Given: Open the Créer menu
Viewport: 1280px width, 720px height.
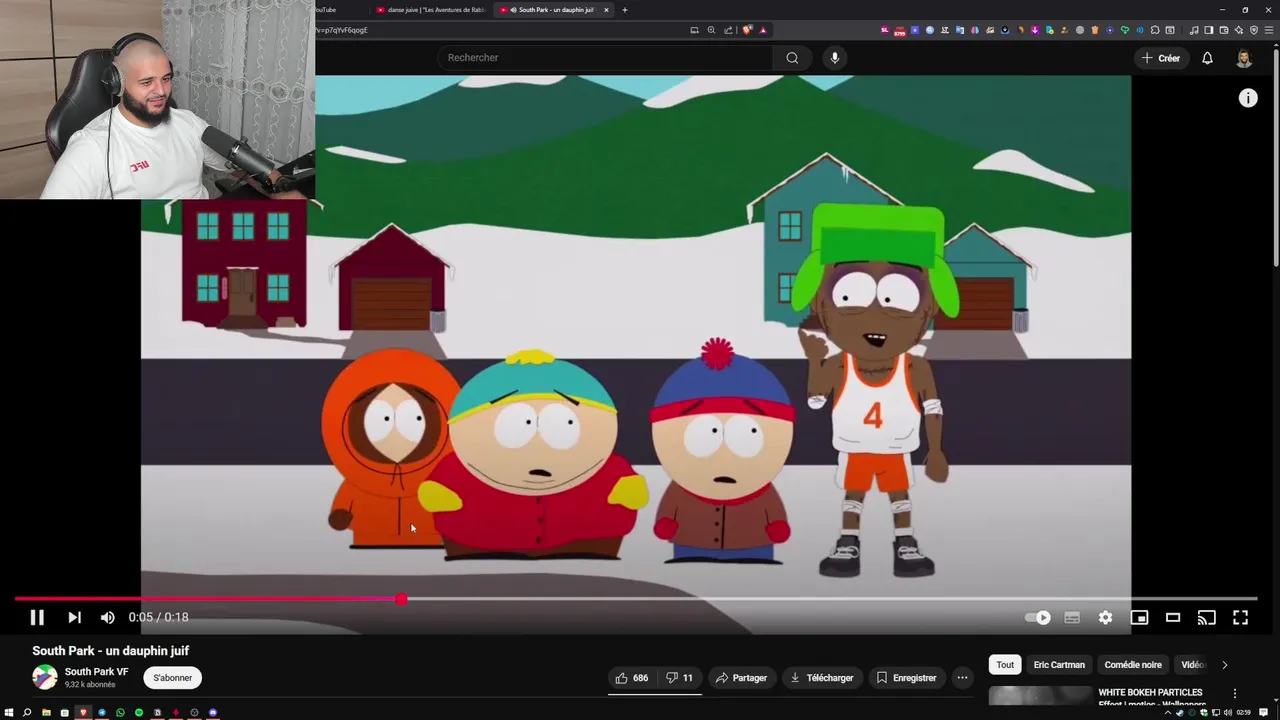Looking at the screenshot, I should [x=1161, y=58].
